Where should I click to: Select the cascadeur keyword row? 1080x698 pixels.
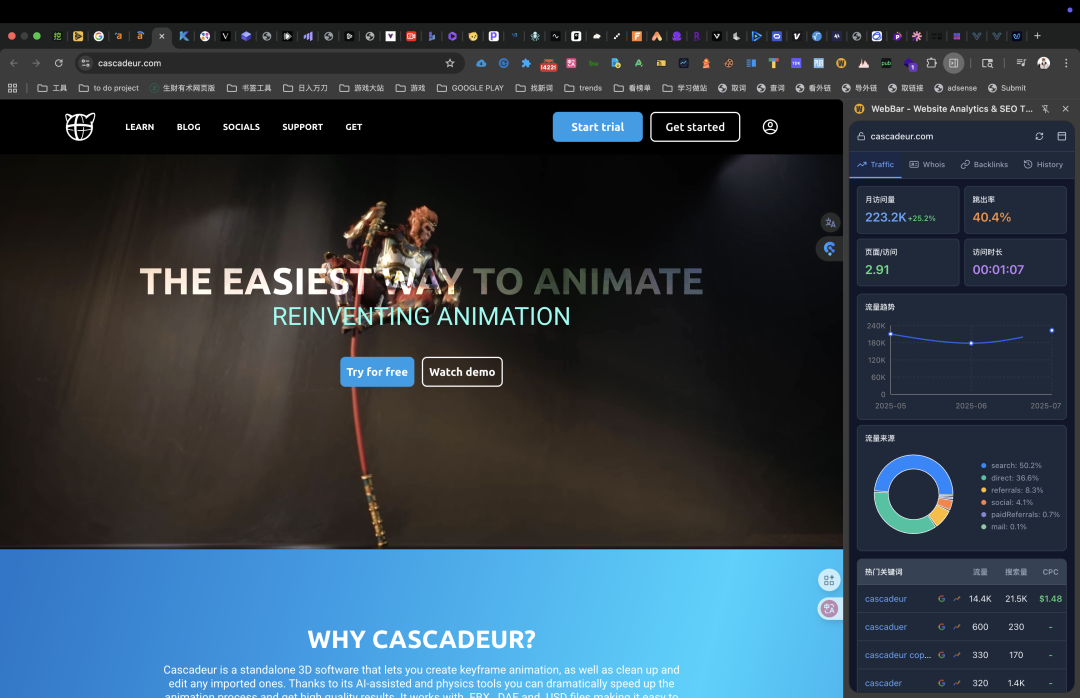tap(962, 599)
